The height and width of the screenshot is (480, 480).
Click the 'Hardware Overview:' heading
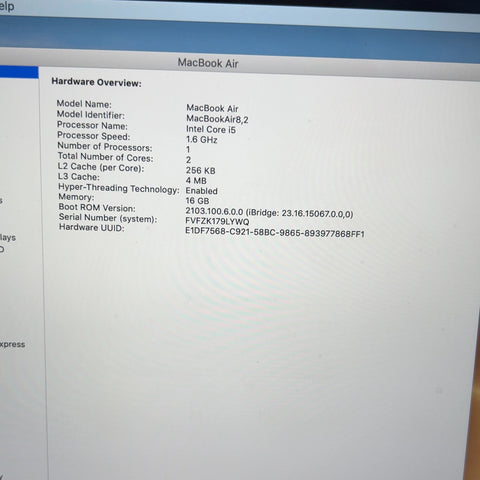point(96,82)
